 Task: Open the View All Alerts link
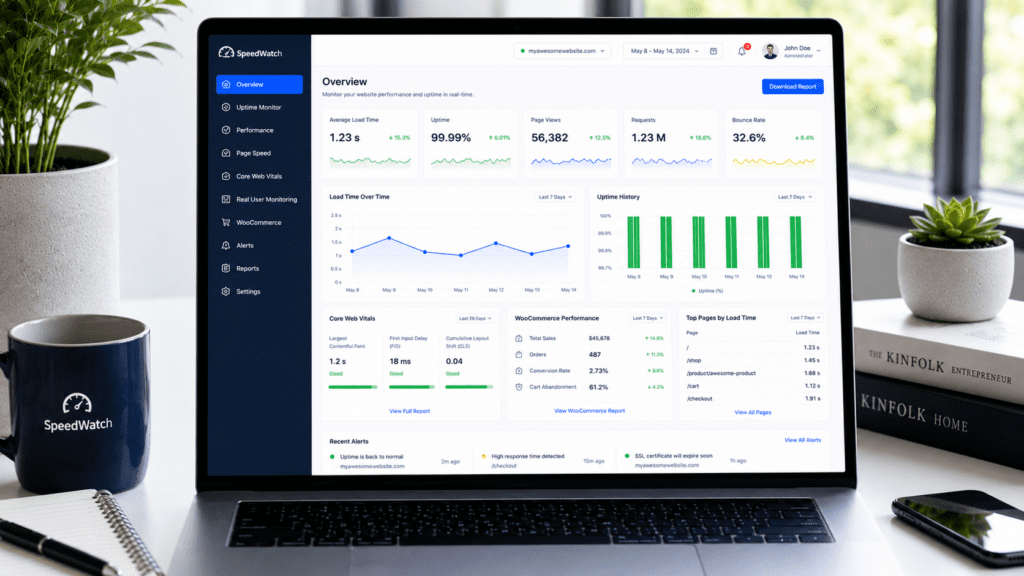[x=803, y=440]
